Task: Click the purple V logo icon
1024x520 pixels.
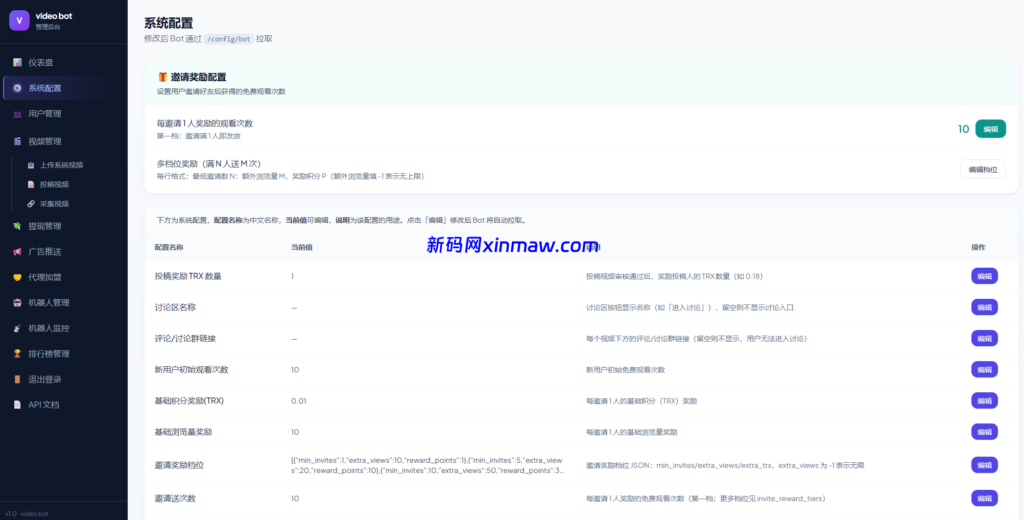Action: coord(20,20)
